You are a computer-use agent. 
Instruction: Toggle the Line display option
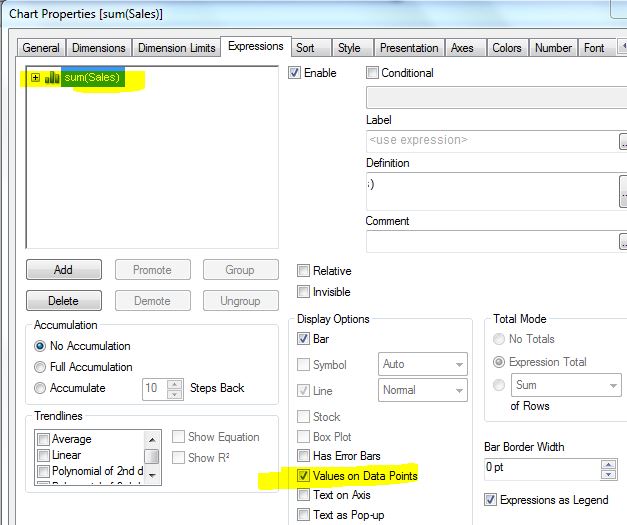303,391
